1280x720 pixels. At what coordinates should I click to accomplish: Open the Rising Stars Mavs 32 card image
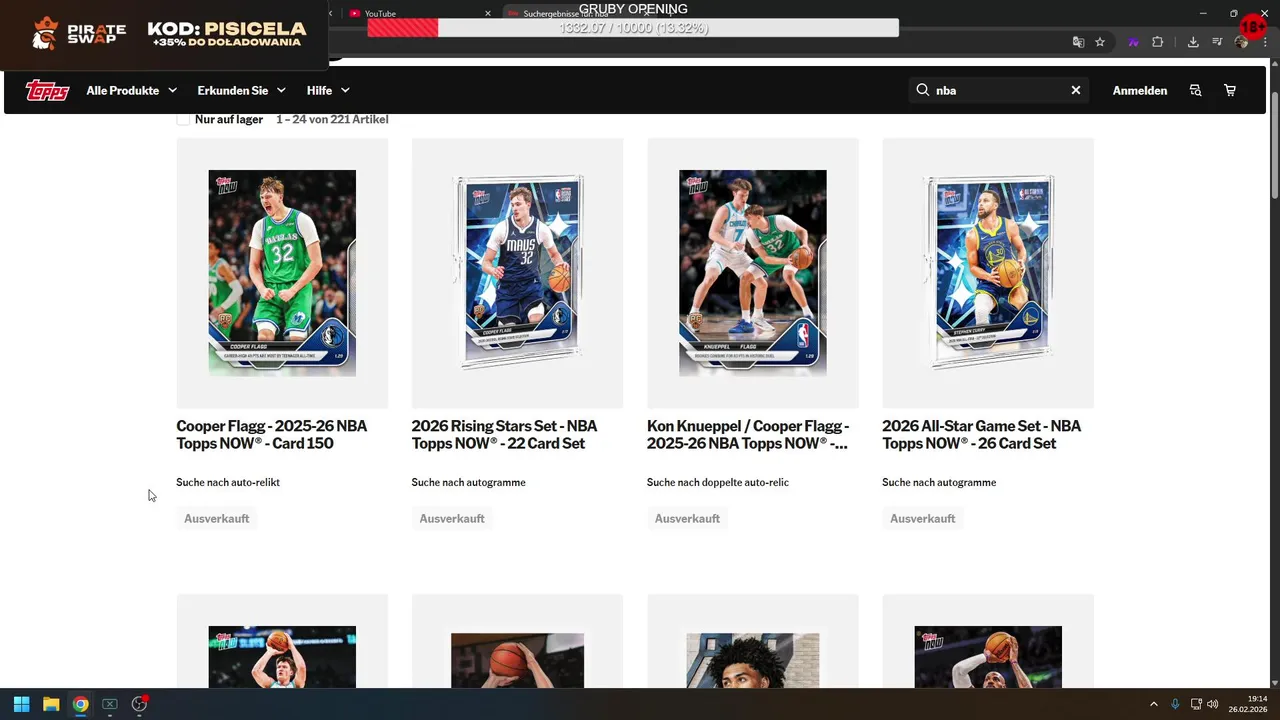tap(517, 273)
